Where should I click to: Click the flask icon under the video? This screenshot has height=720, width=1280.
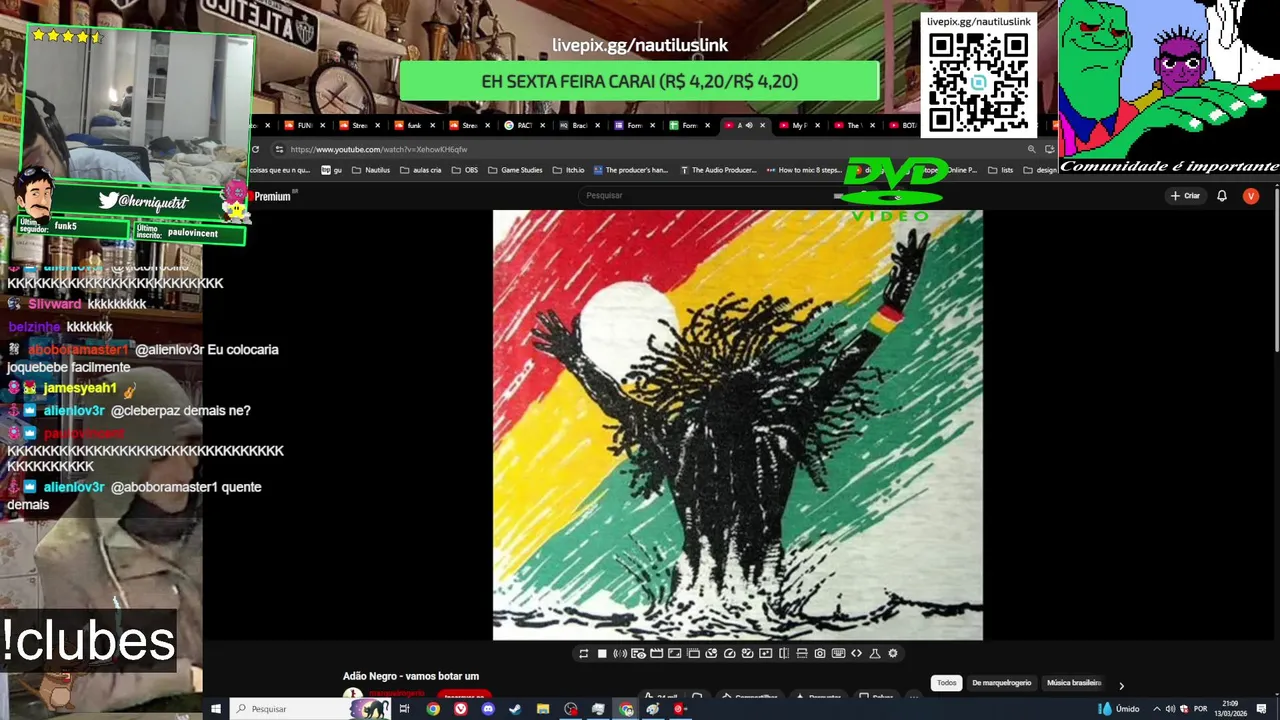pos(875,653)
